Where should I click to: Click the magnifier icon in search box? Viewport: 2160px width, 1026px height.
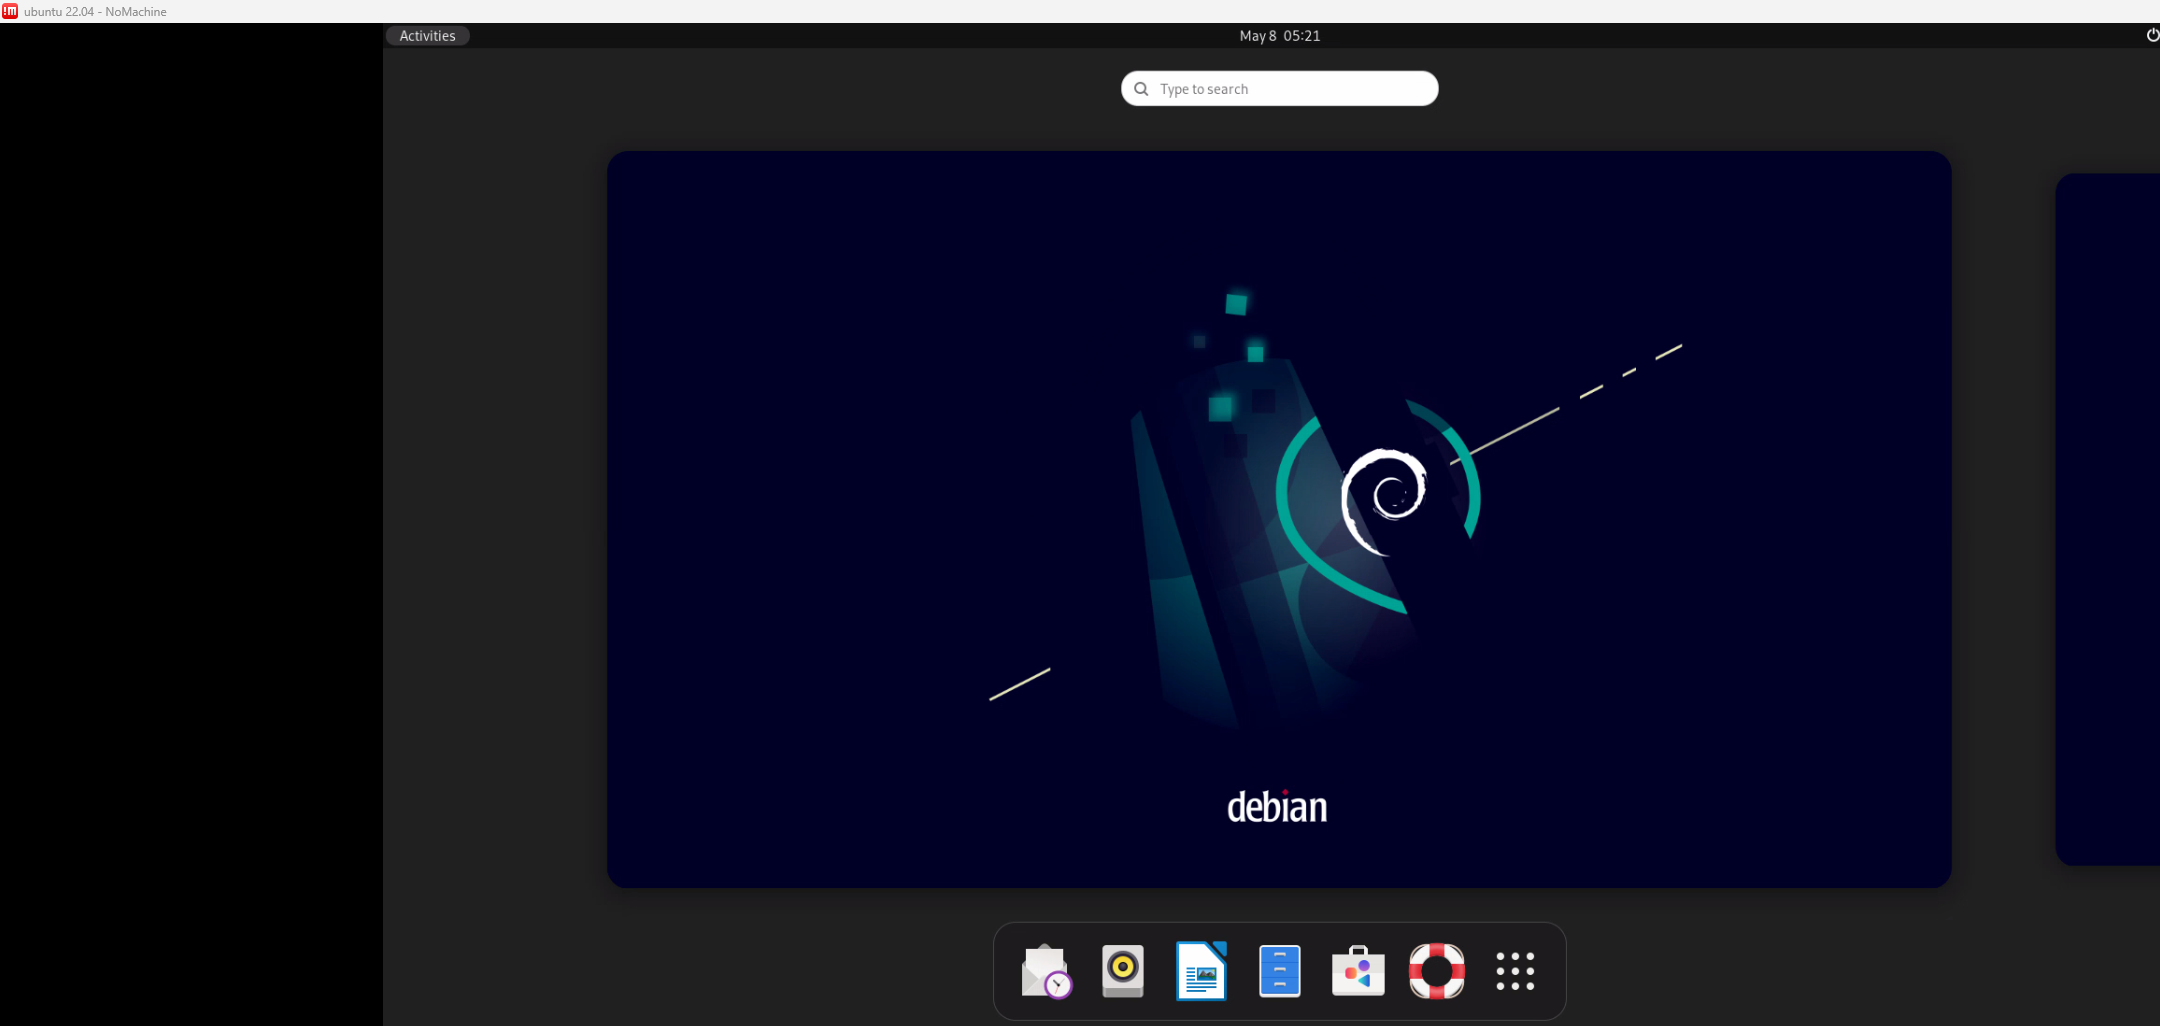click(1141, 89)
